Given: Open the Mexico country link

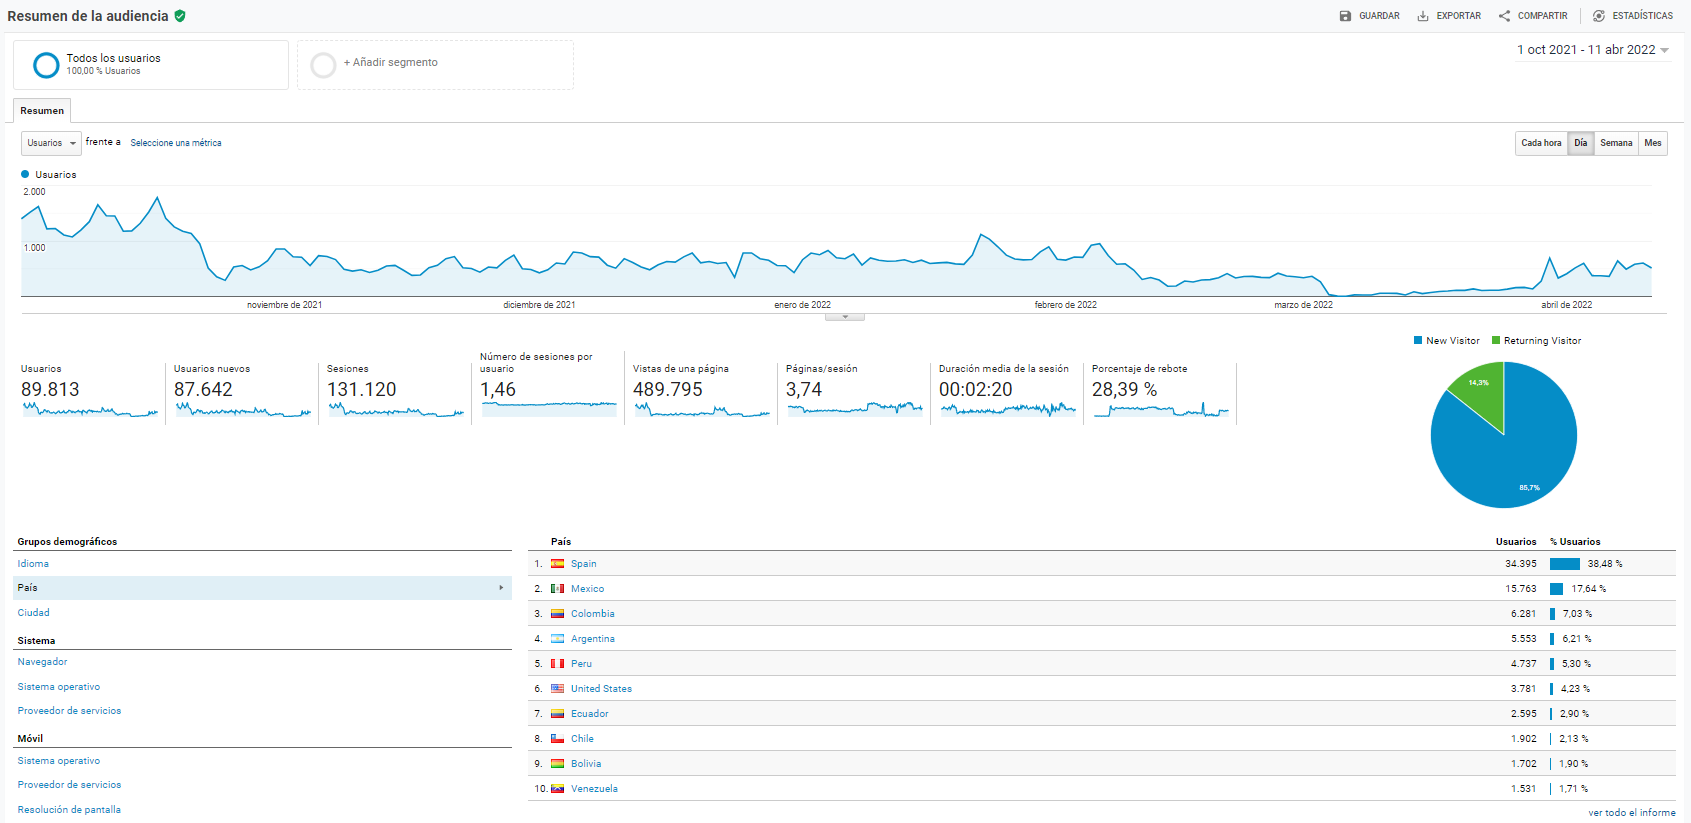Looking at the screenshot, I should (x=587, y=589).
